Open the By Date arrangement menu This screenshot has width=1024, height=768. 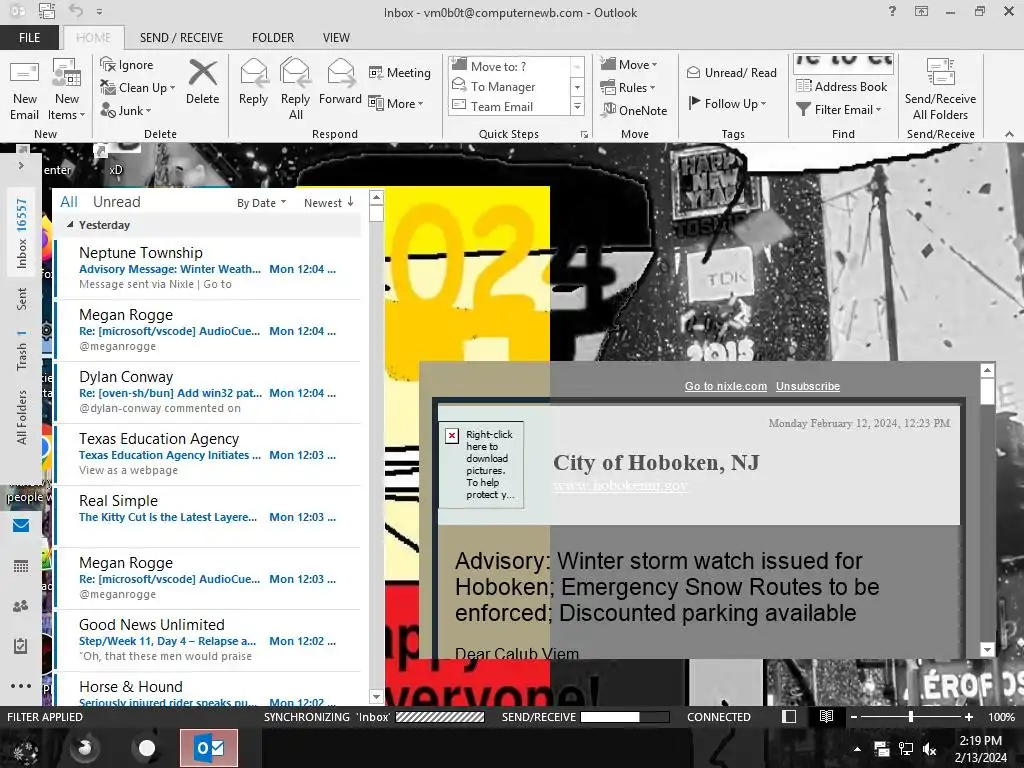pyautogui.click(x=261, y=203)
